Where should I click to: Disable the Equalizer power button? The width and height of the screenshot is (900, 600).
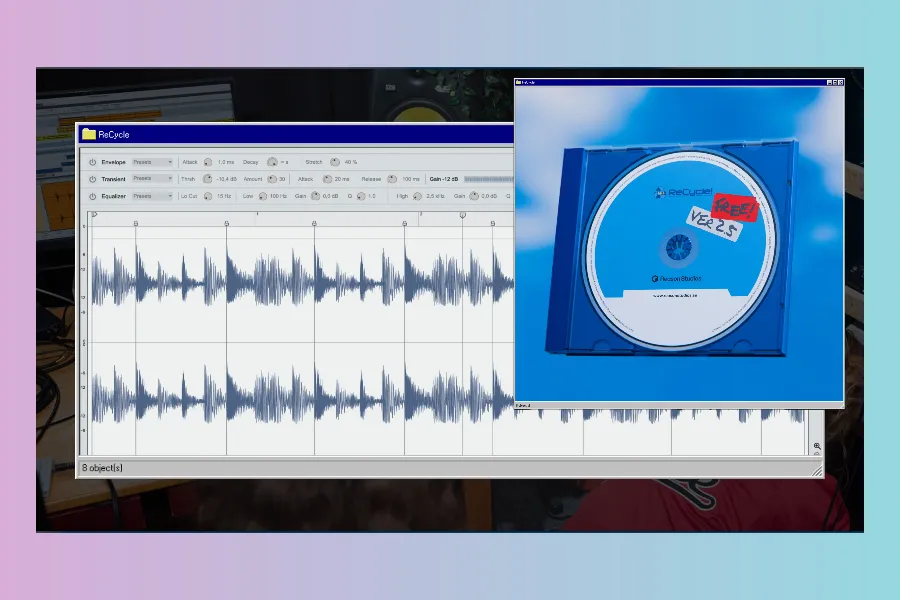point(93,196)
